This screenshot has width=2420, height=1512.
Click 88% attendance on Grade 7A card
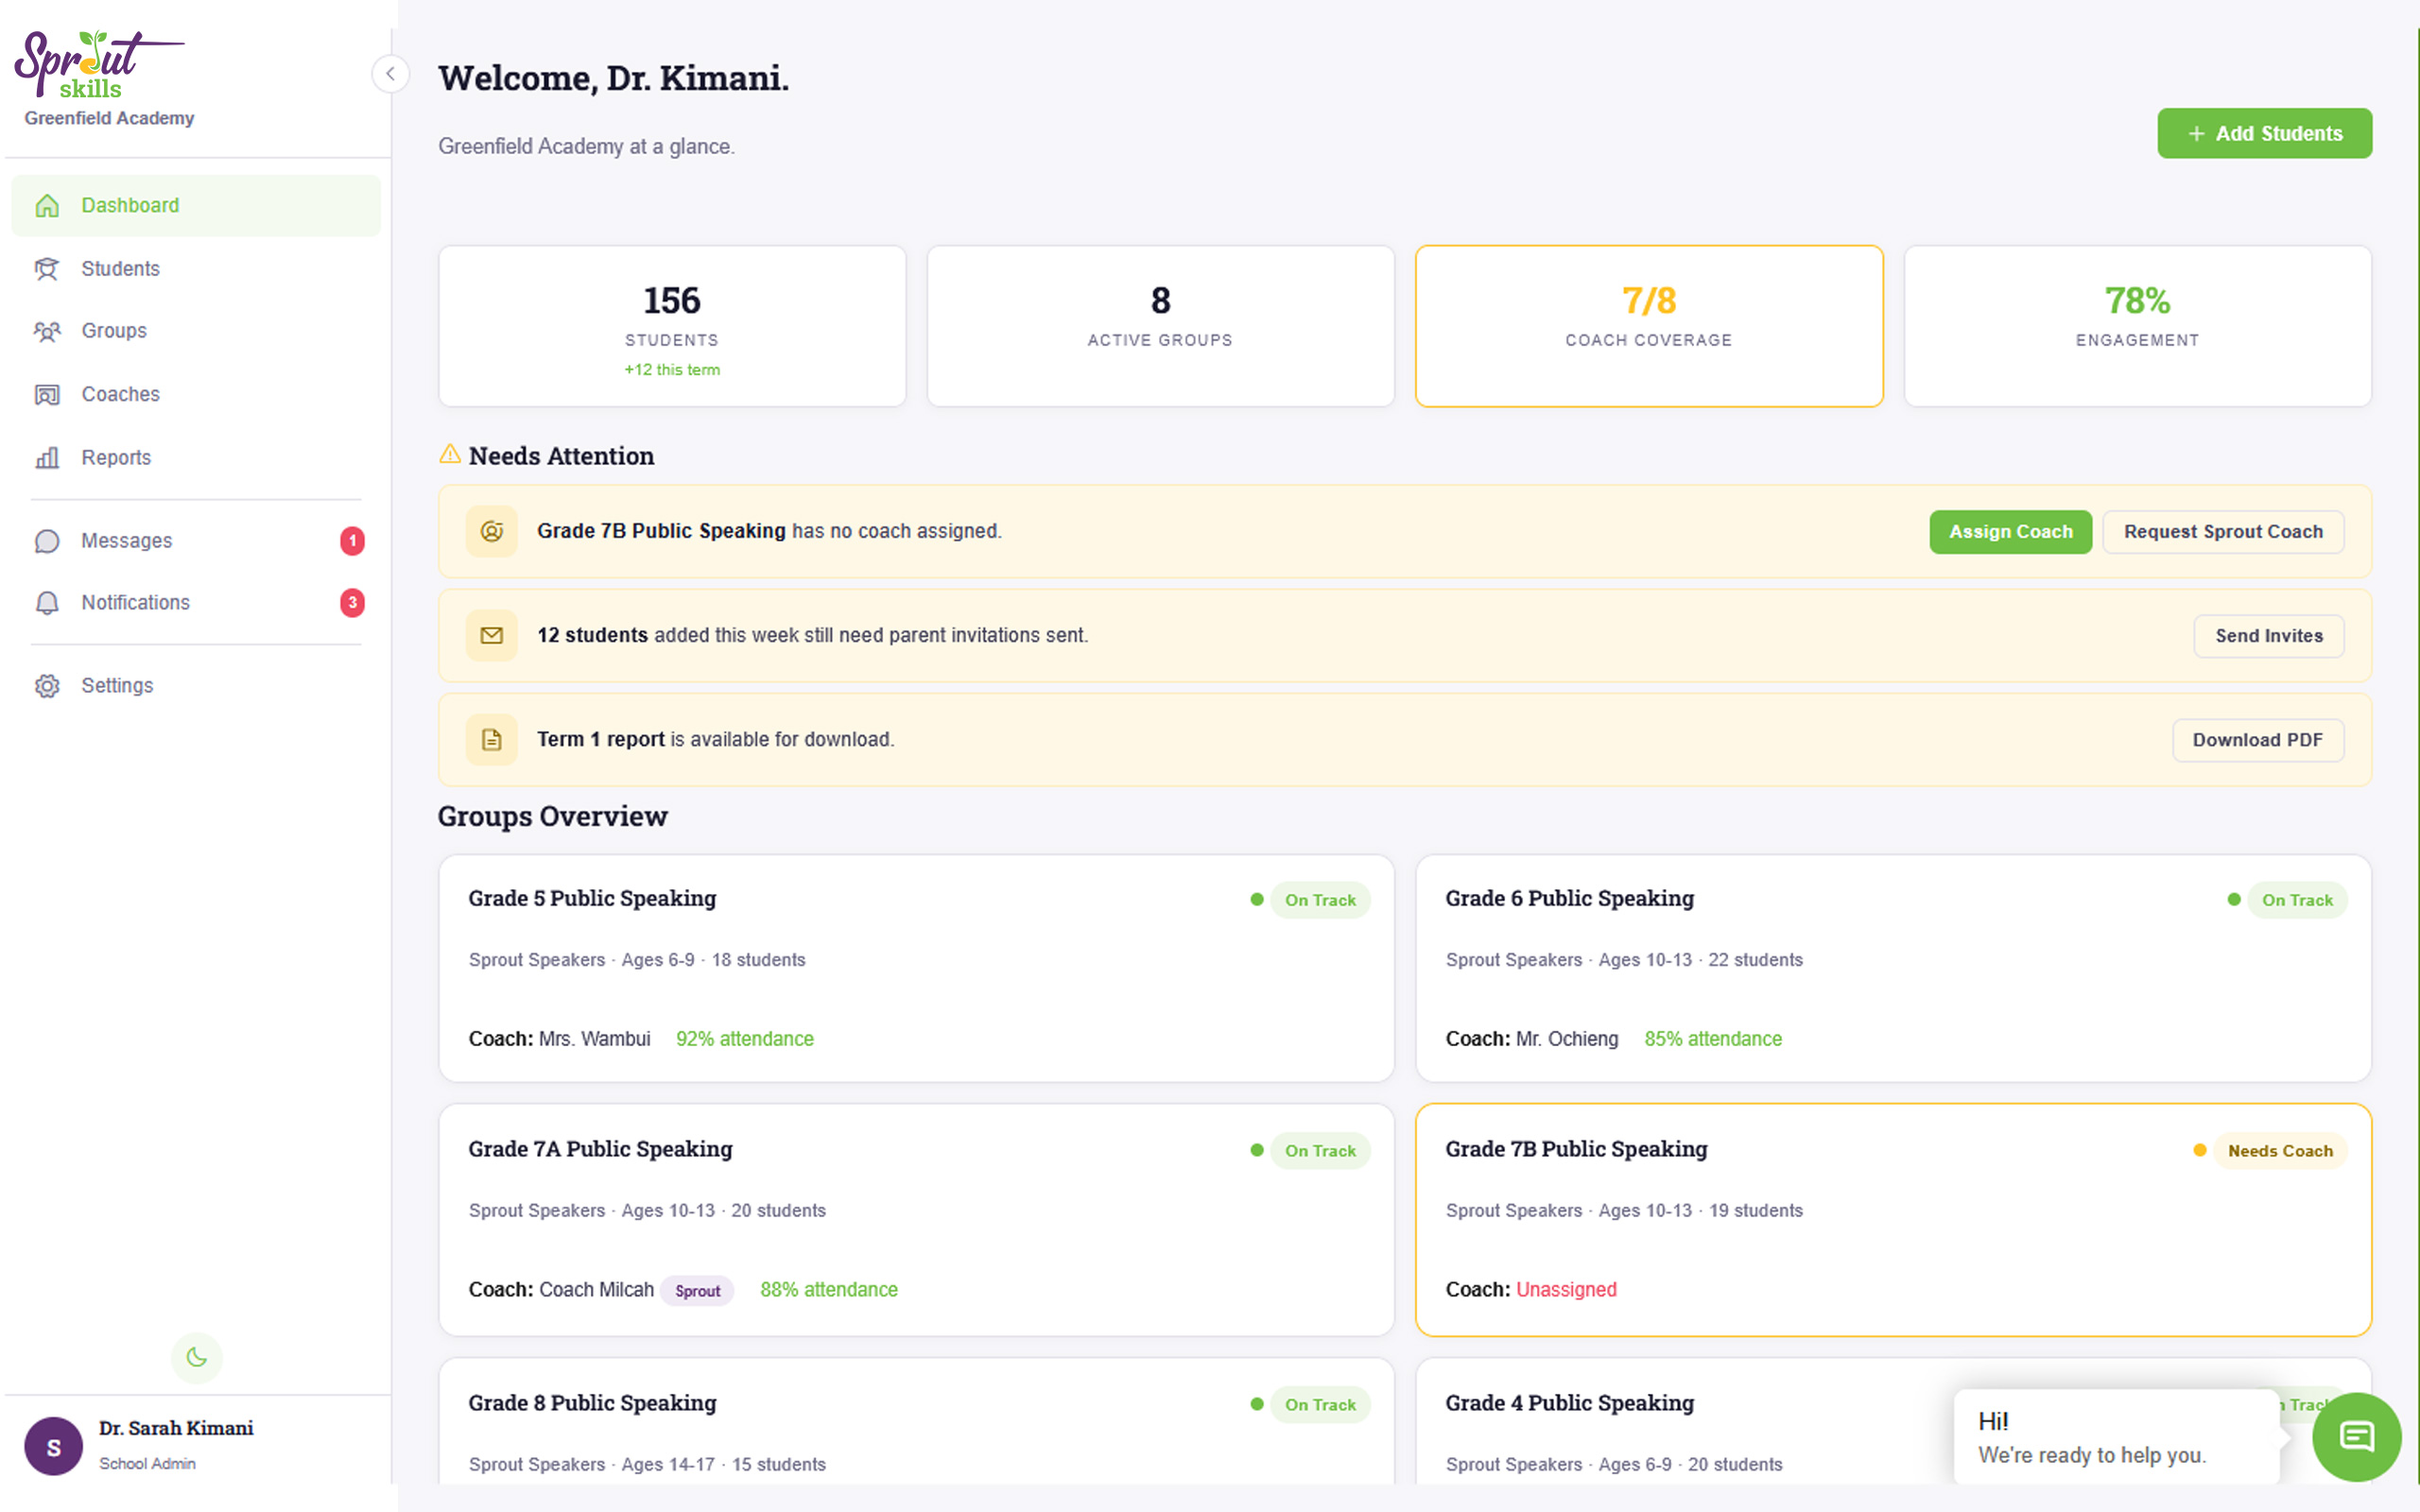tap(829, 1289)
